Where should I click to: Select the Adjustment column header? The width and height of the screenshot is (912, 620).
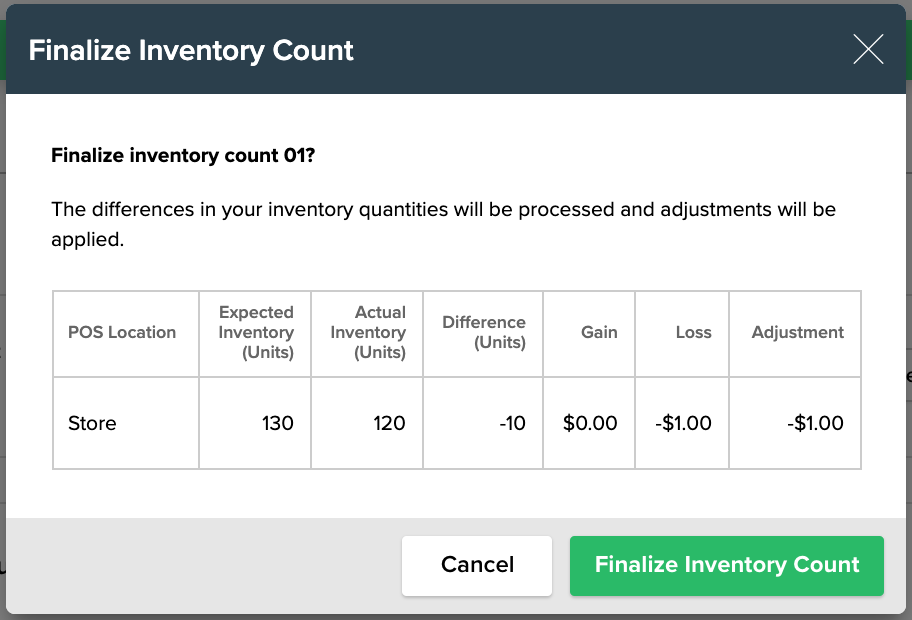pos(797,333)
